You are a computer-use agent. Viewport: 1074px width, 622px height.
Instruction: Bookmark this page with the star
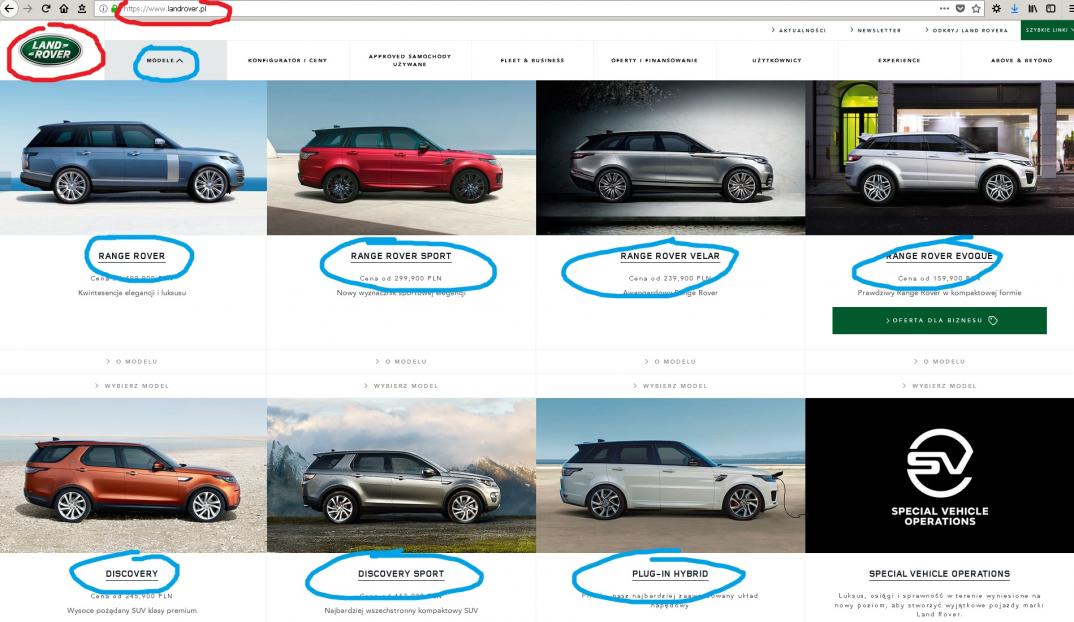[976, 8]
